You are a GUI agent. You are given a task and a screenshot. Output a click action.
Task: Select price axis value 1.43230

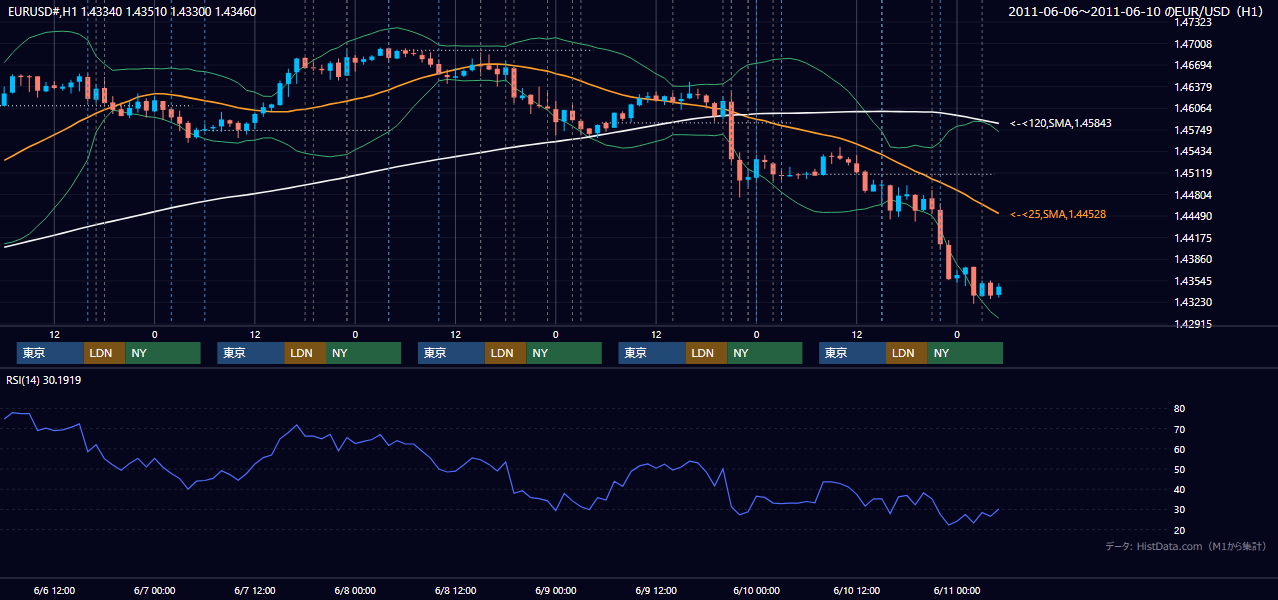[1193, 302]
